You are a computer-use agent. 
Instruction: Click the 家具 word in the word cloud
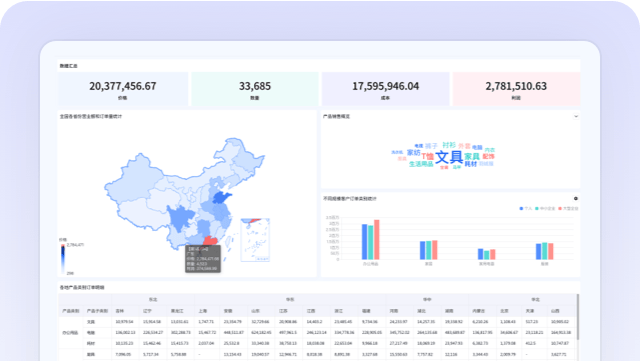472,156
